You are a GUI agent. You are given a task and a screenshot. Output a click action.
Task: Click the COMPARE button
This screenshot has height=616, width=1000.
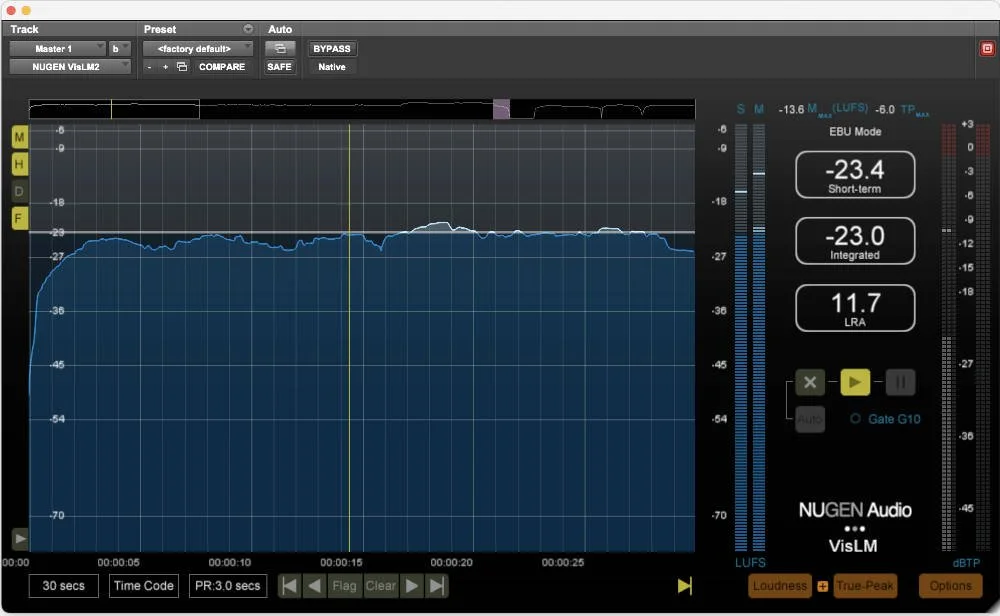coord(222,66)
